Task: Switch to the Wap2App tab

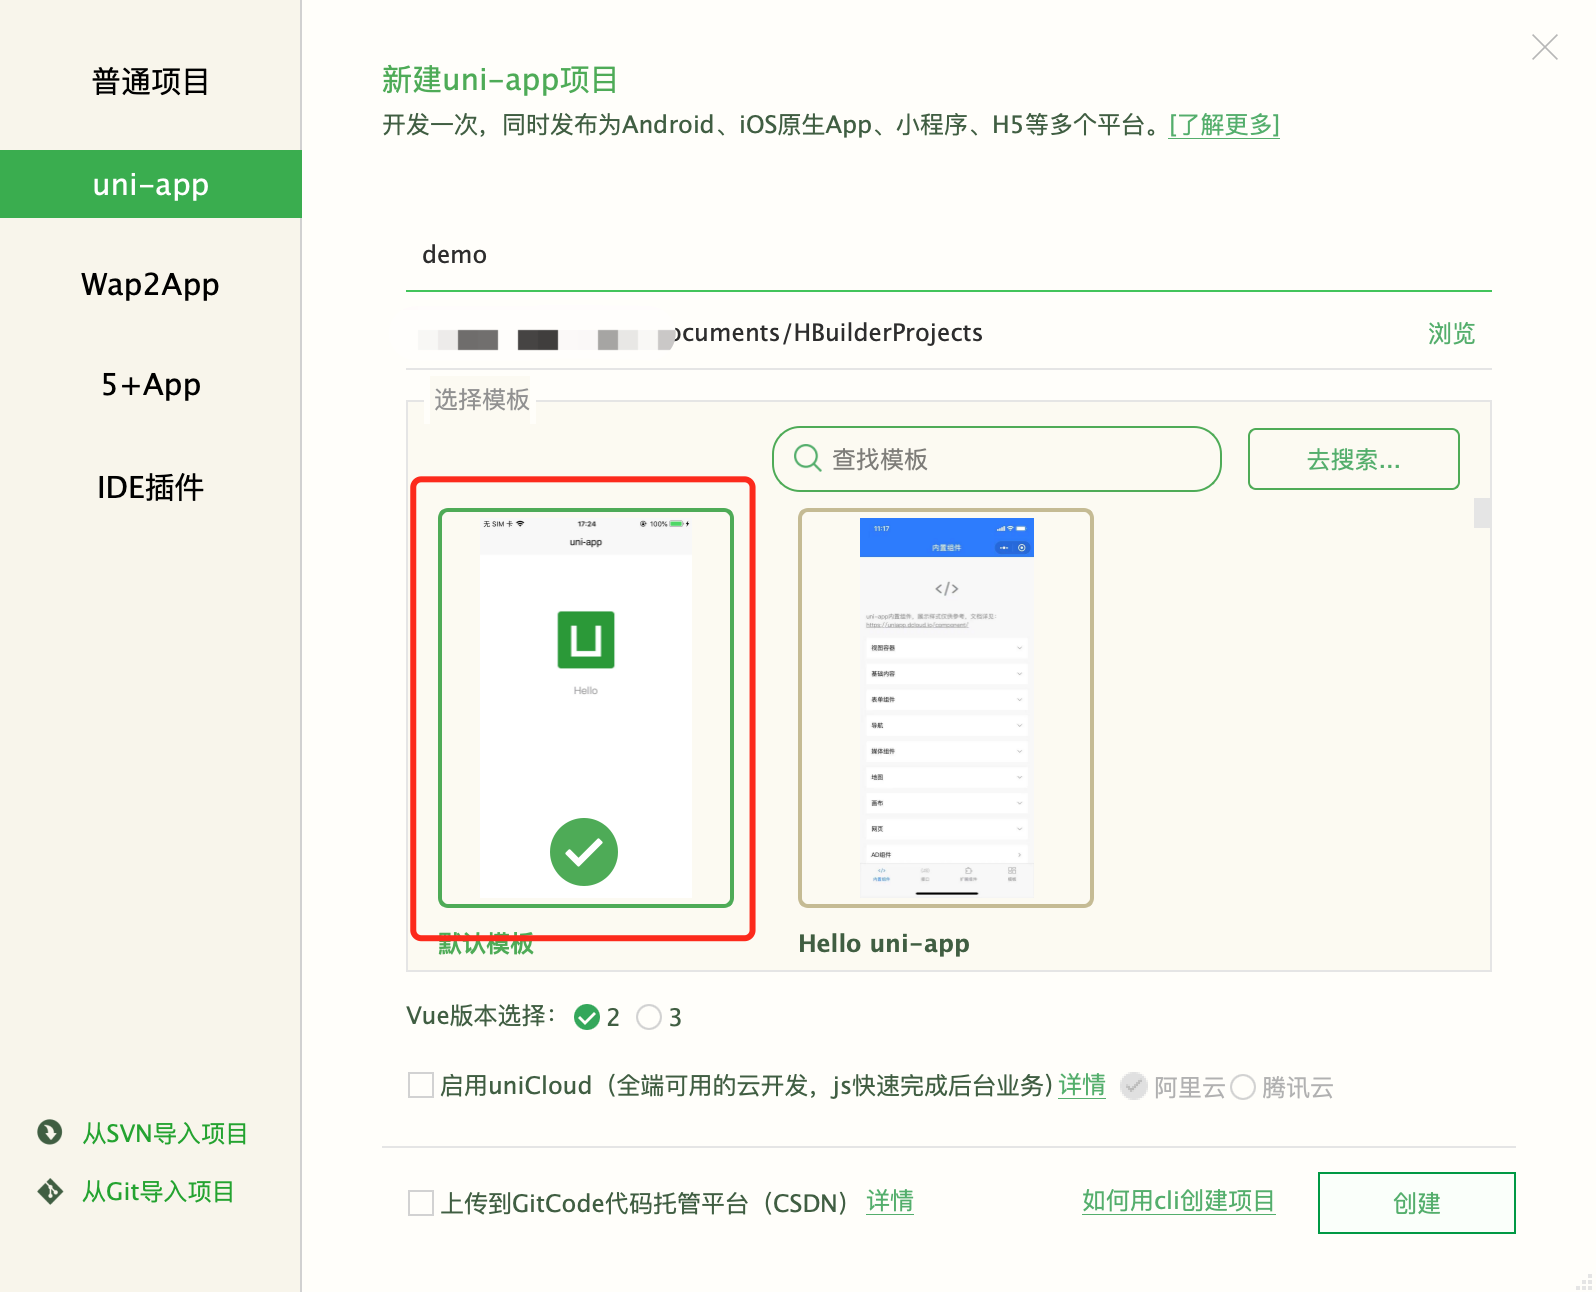Action: point(150,285)
